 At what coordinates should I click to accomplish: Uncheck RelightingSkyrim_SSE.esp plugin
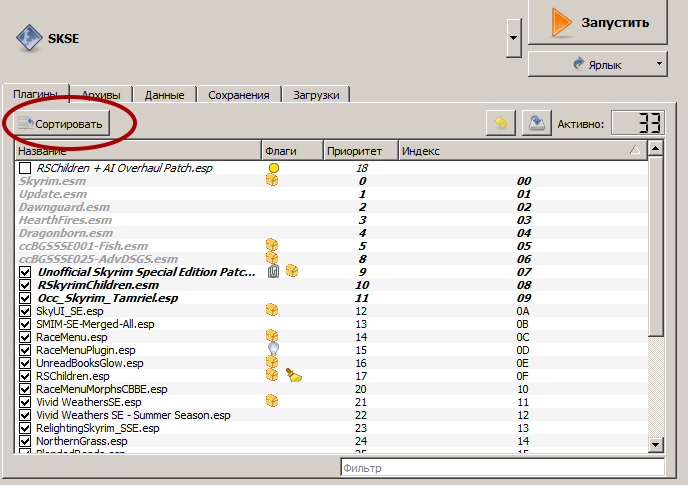click(25, 428)
